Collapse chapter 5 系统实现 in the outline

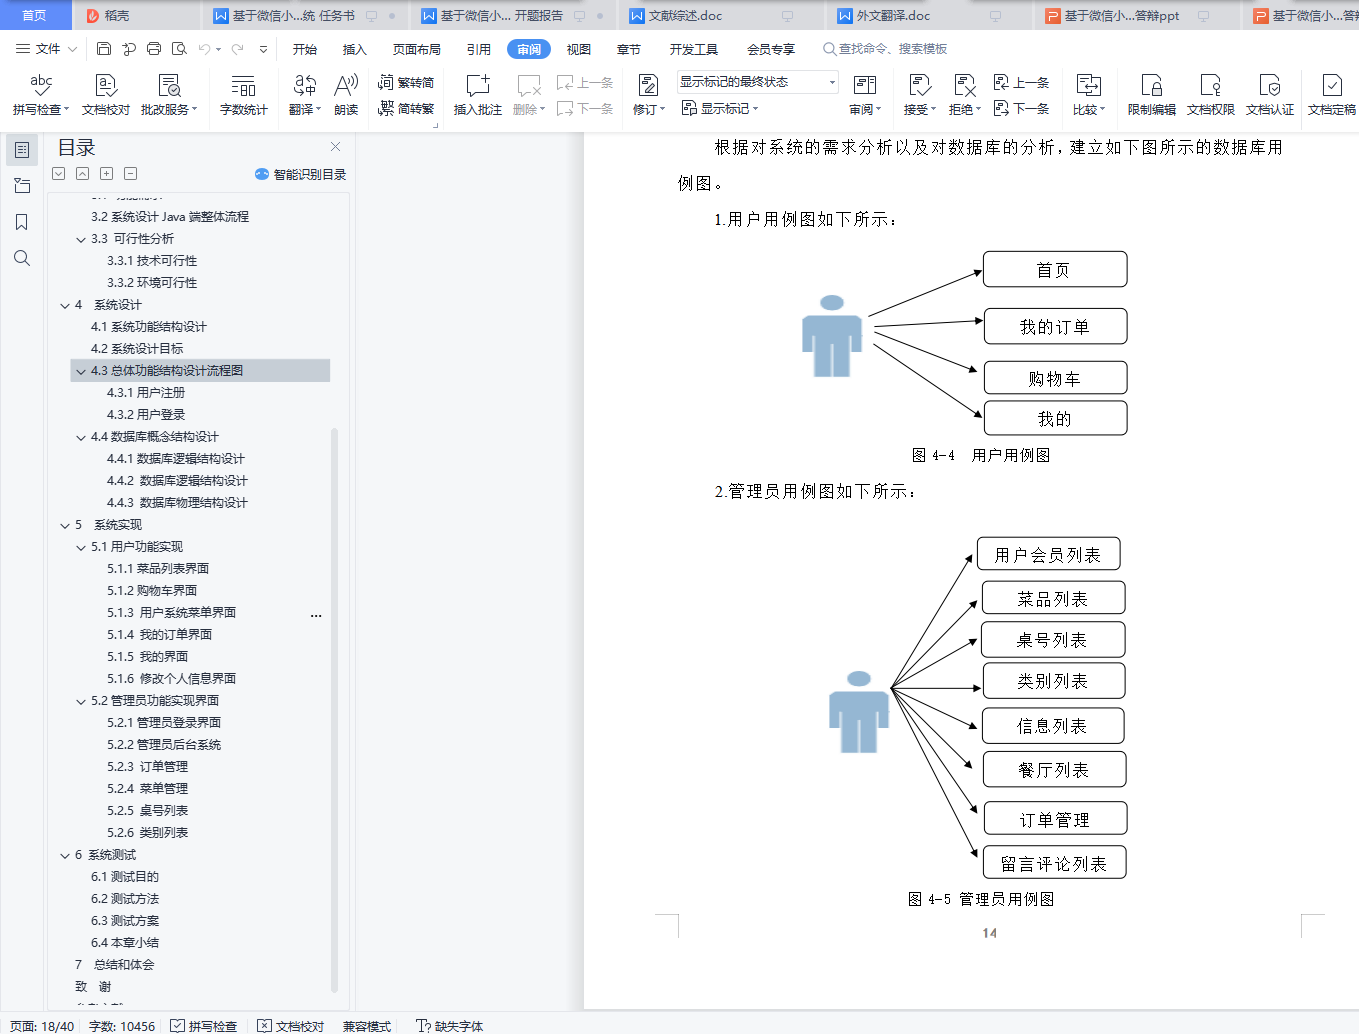point(65,525)
